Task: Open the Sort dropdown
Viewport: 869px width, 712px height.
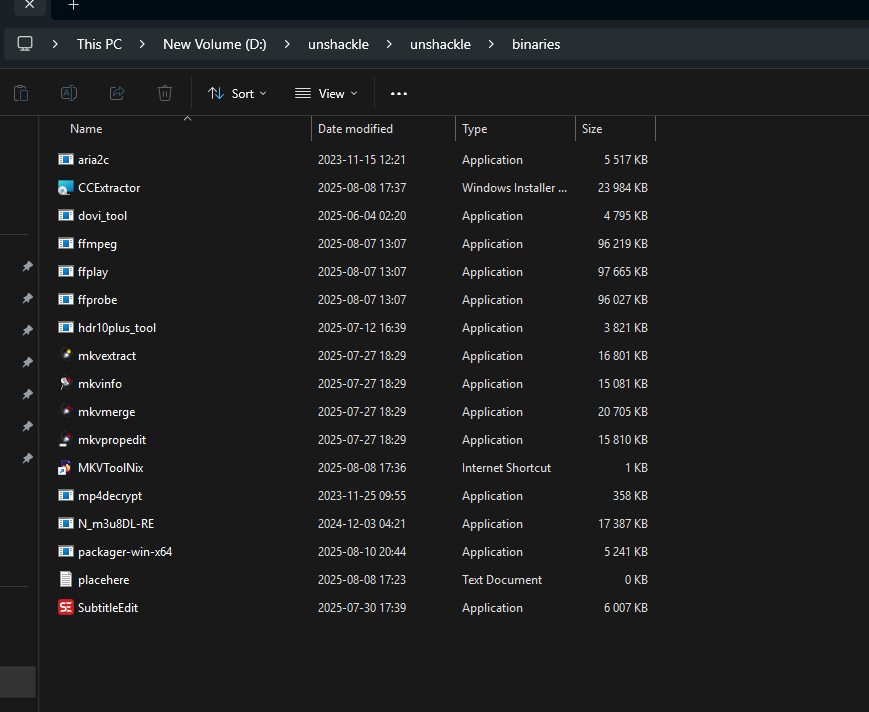Action: pyautogui.click(x=237, y=94)
